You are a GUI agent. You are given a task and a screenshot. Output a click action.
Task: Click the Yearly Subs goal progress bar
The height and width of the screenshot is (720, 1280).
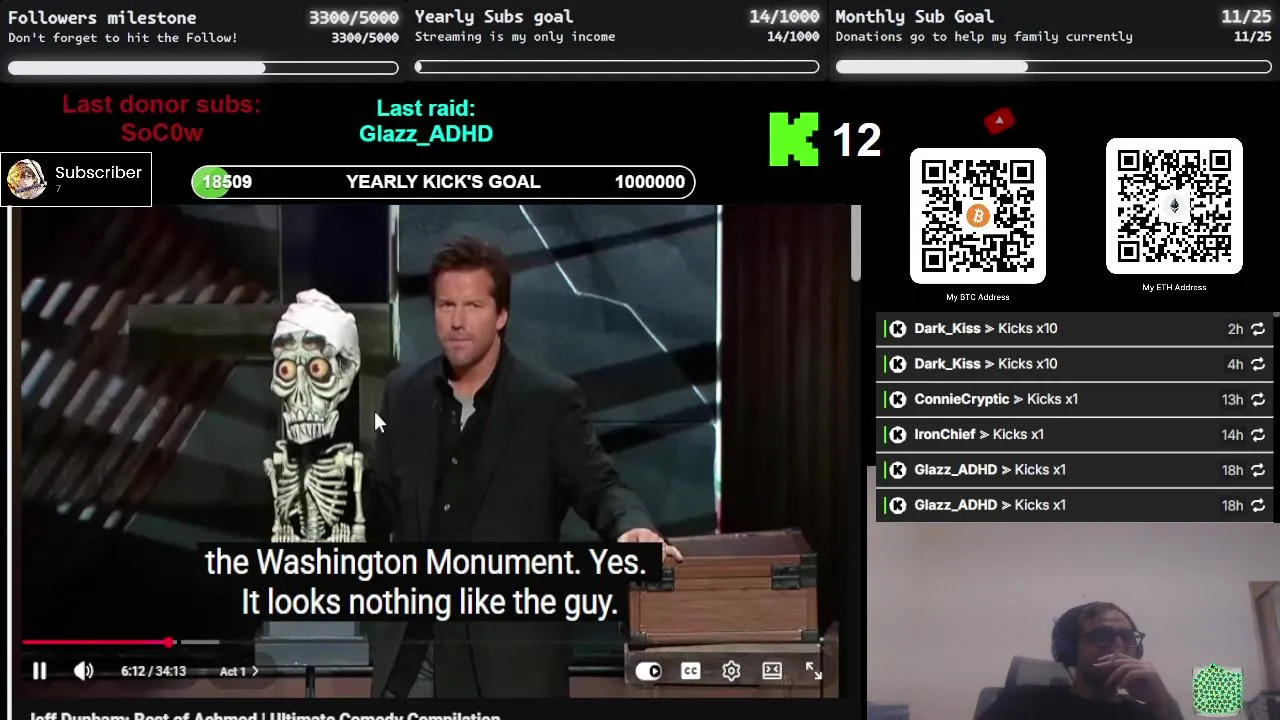pos(617,67)
